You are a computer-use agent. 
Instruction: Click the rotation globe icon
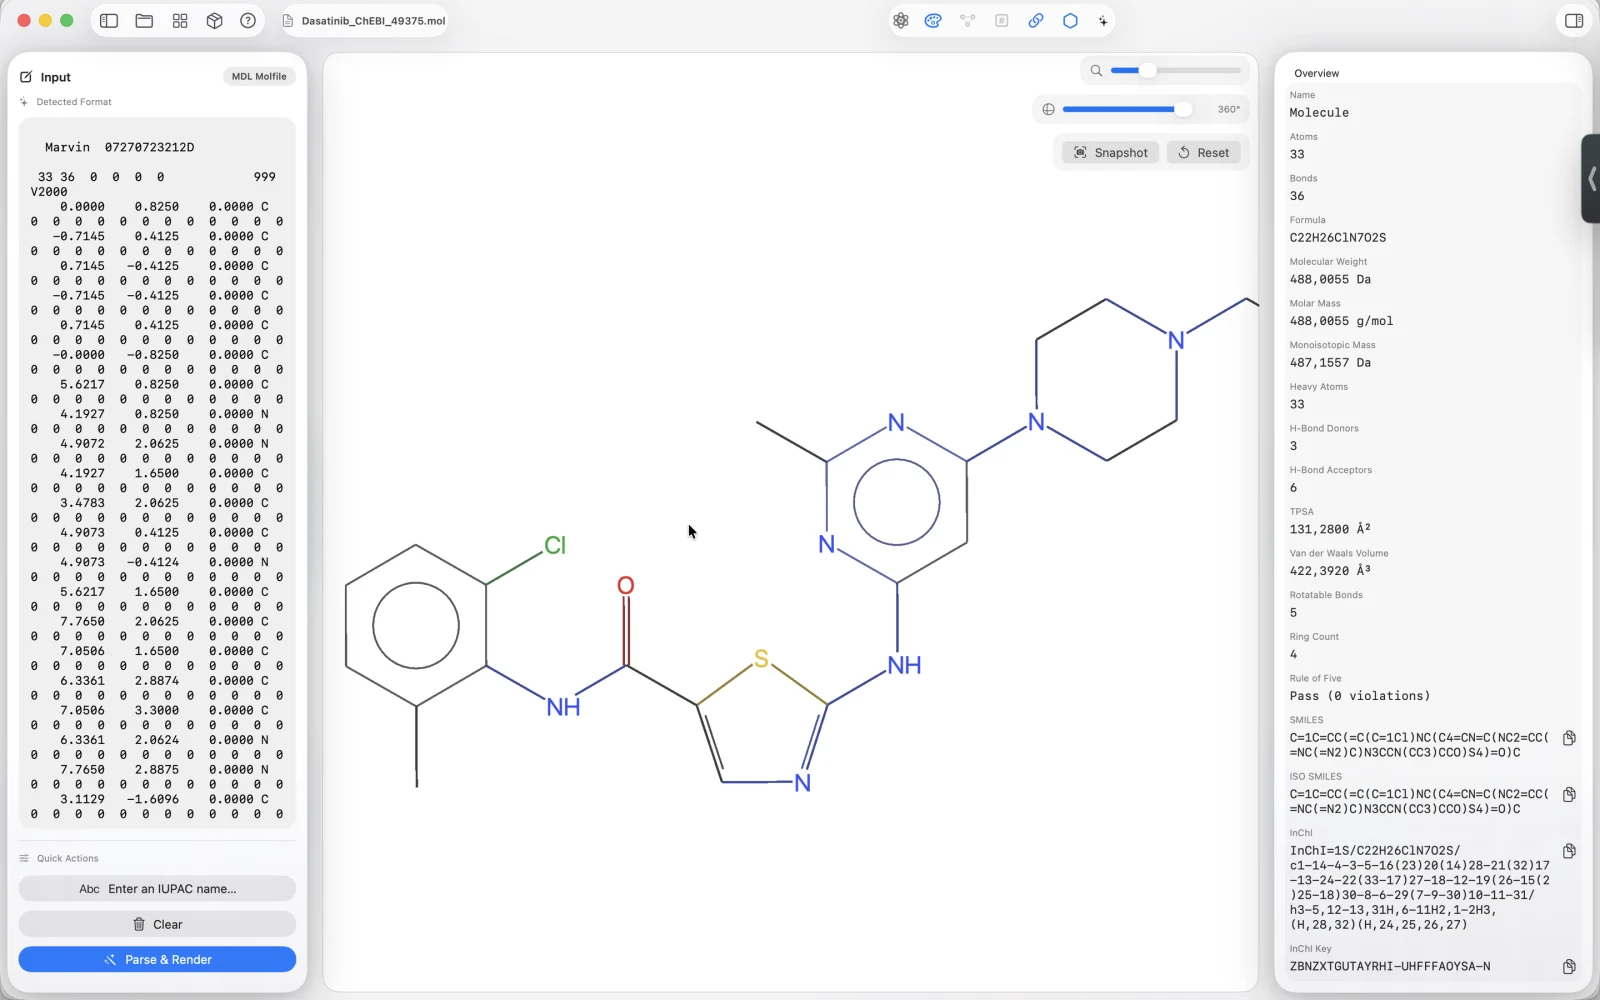point(1048,110)
